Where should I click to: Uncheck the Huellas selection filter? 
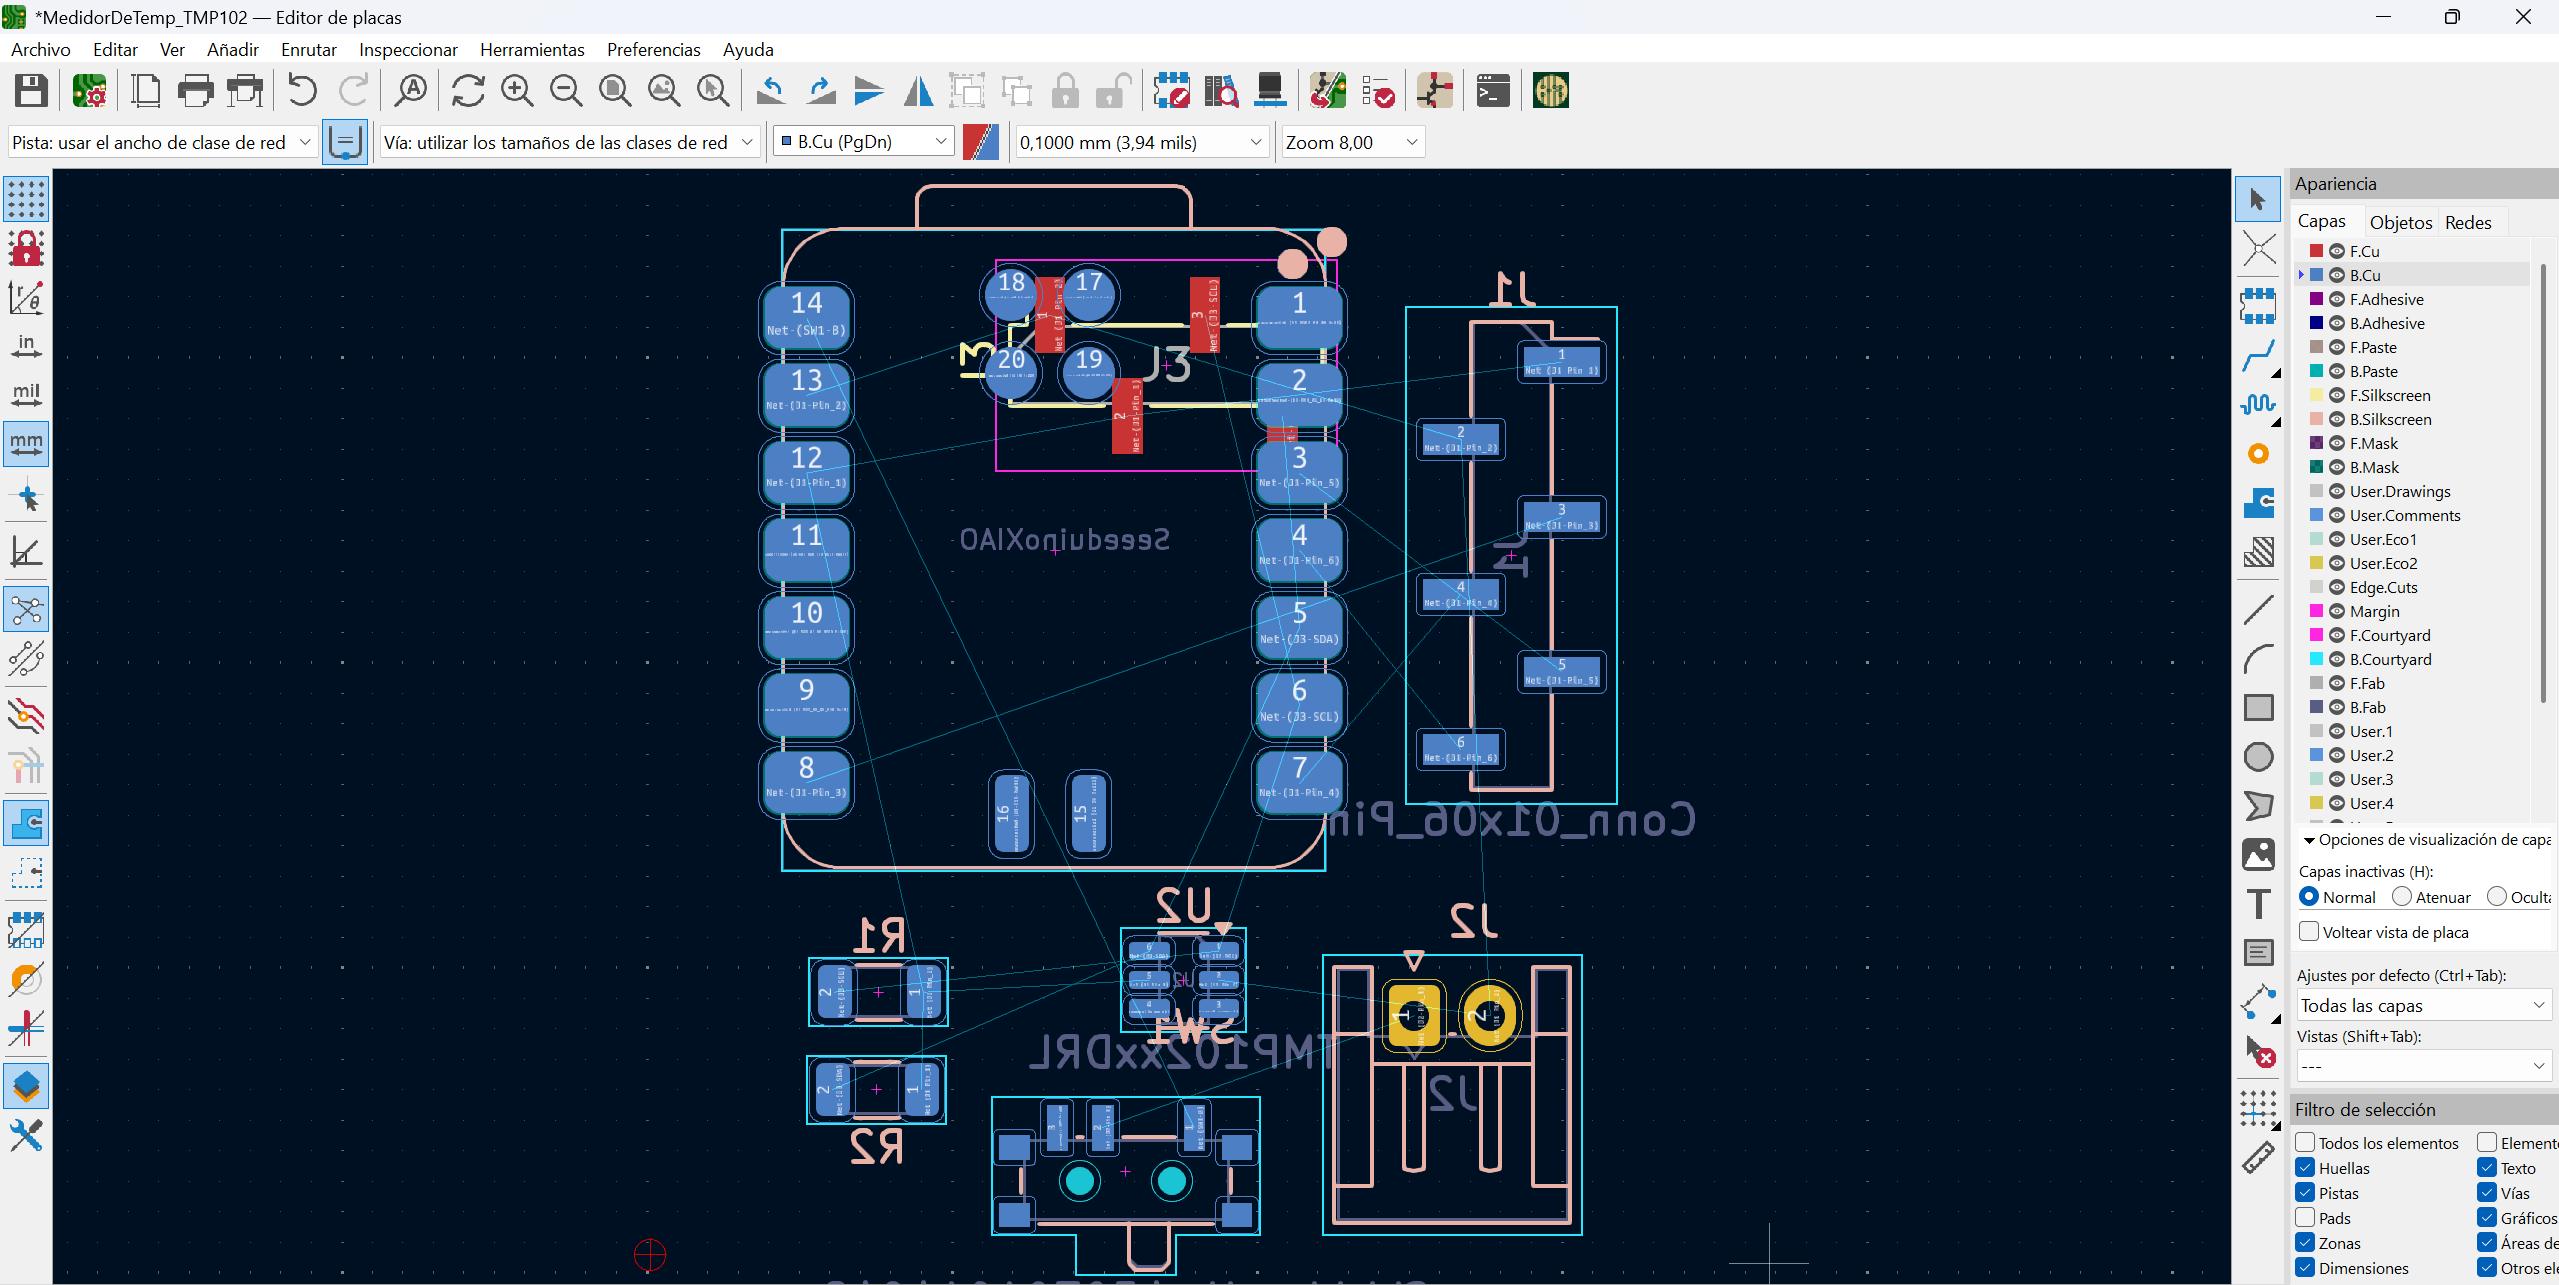coord(2305,1167)
